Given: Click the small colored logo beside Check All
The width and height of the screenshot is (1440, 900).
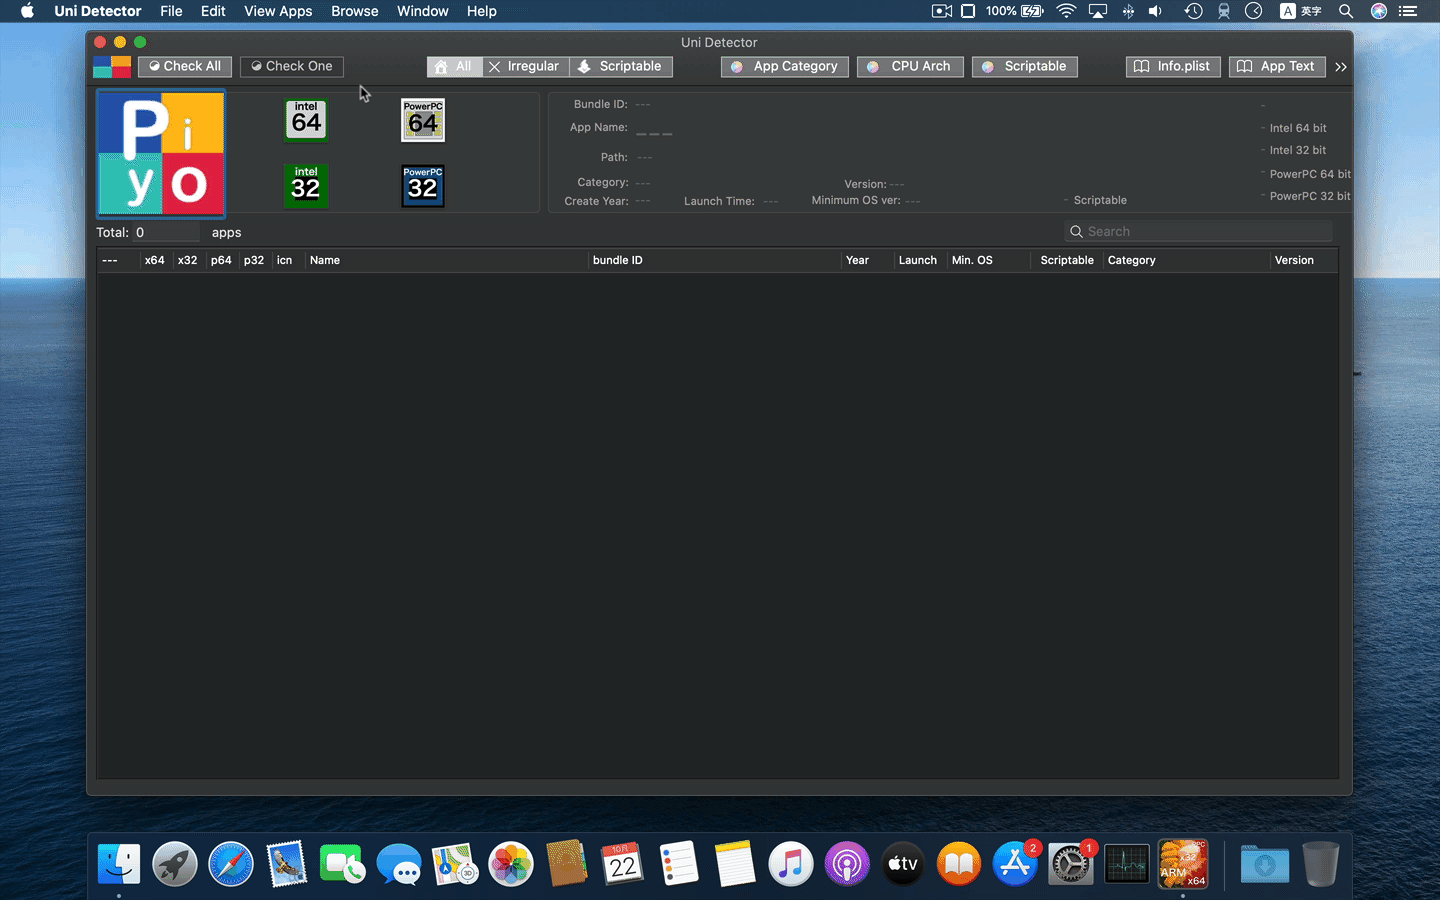Looking at the screenshot, I should (112, 67).
